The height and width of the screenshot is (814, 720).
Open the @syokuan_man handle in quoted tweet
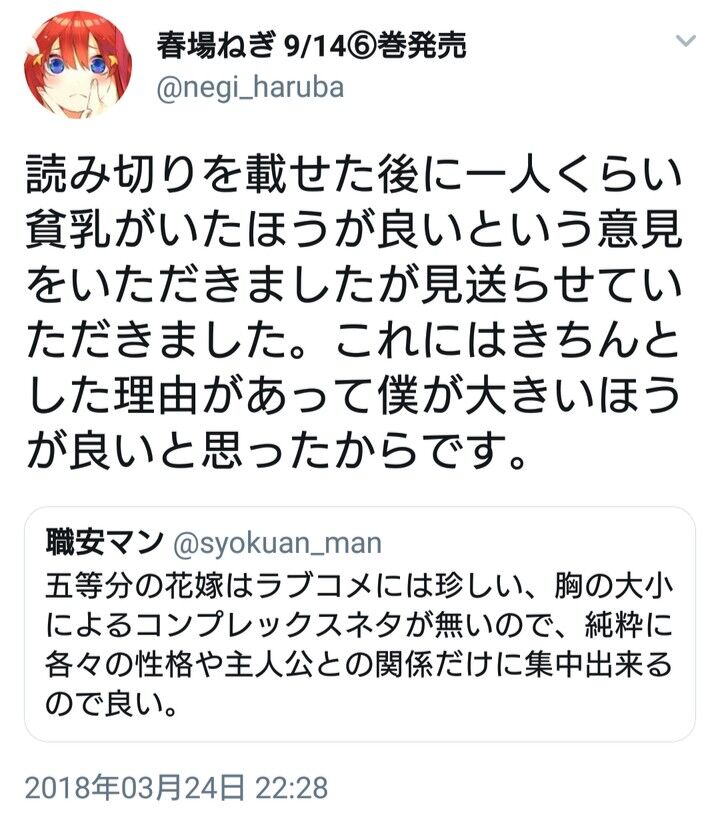pyautogui.click(x=277, y=544)
